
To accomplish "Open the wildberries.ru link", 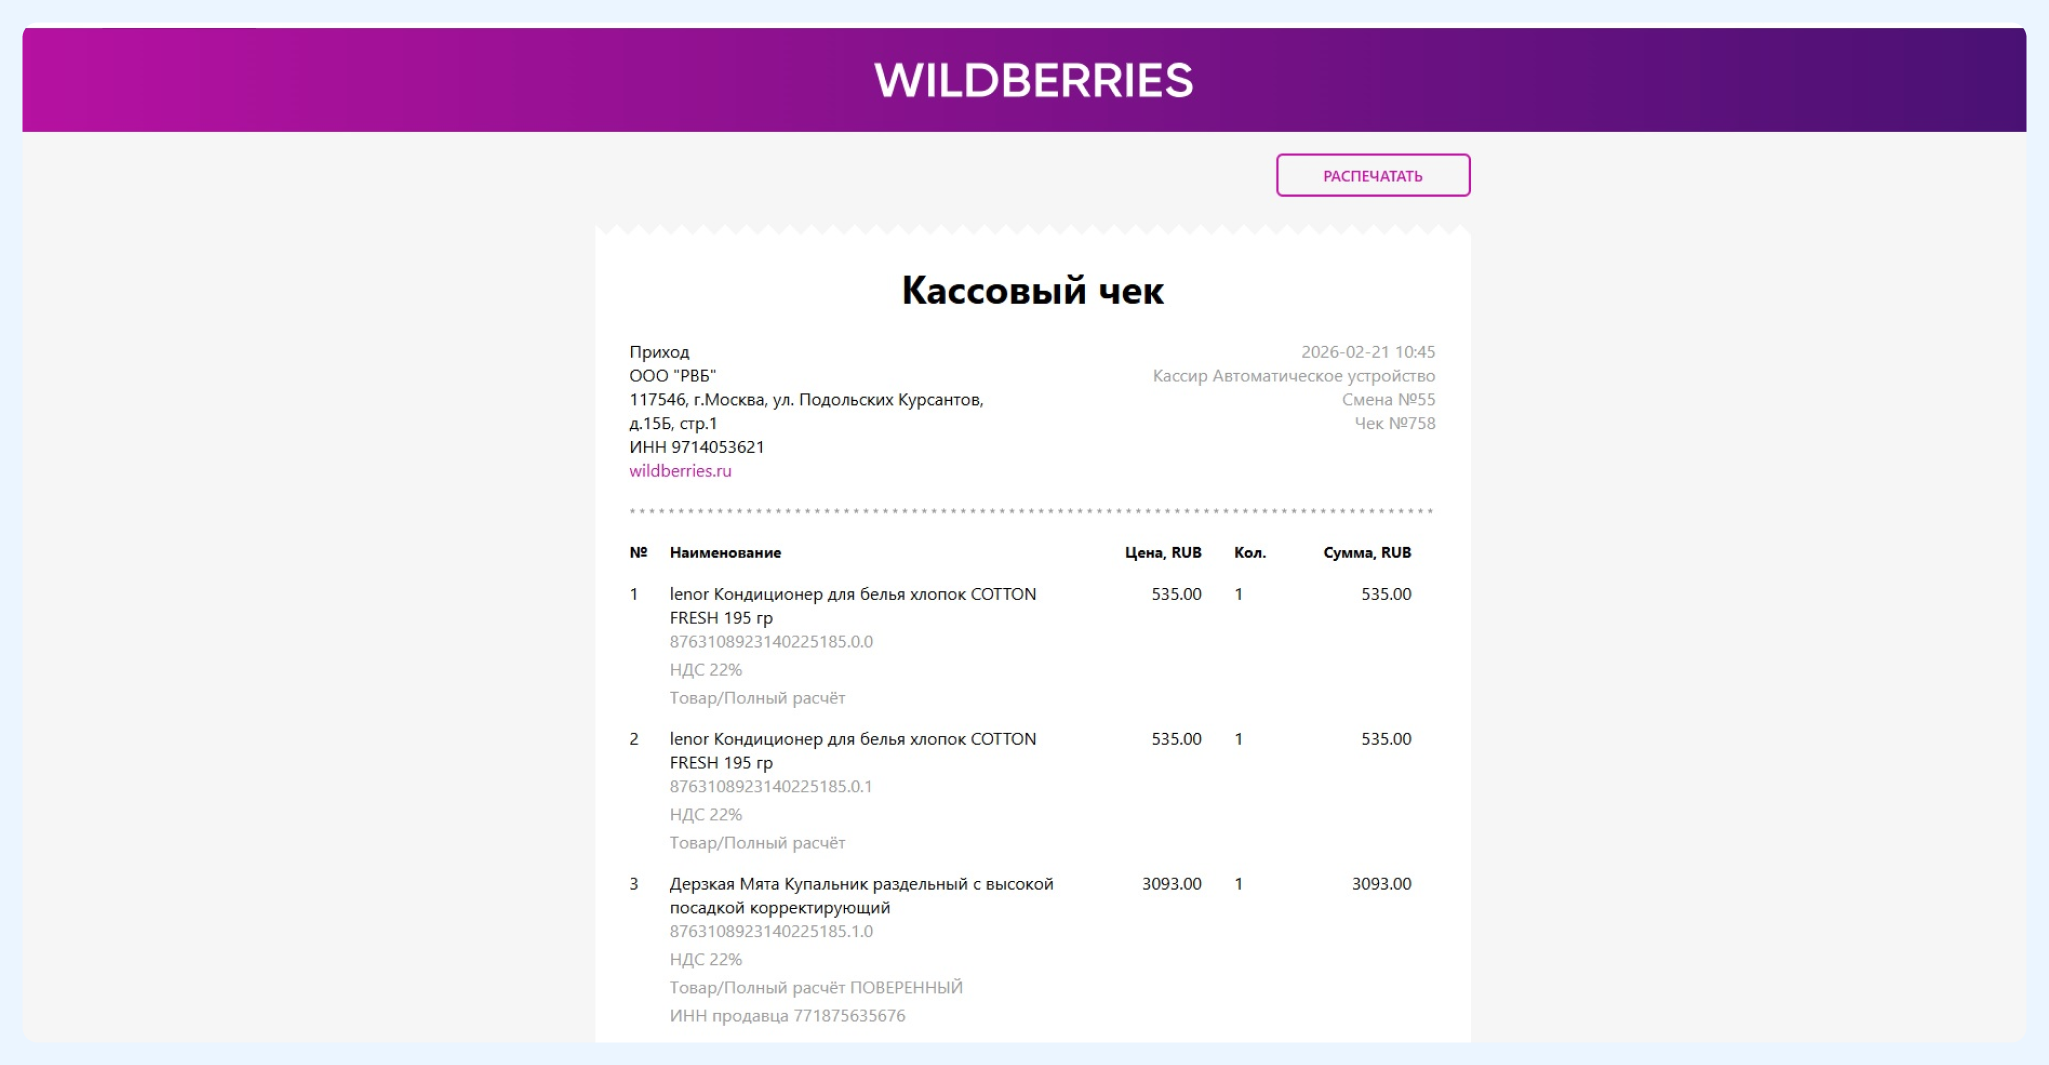I will (x=680, y=471).
